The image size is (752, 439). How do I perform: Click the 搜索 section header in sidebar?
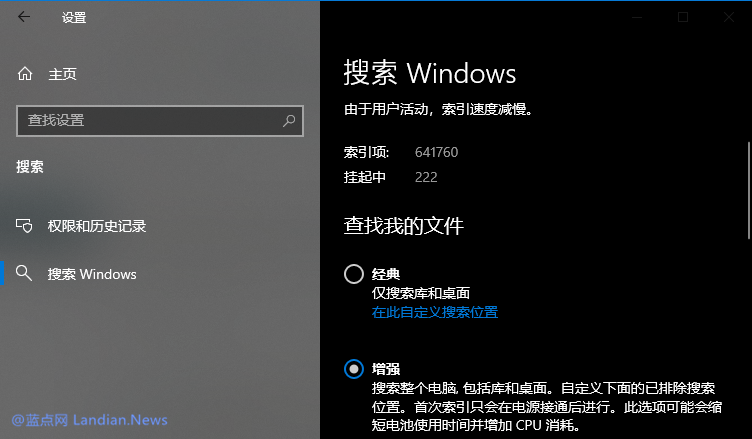click(x=30, y=166)
